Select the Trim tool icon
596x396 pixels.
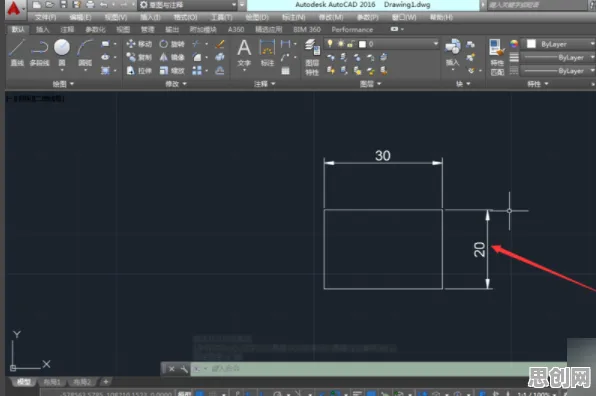[196, 44]
